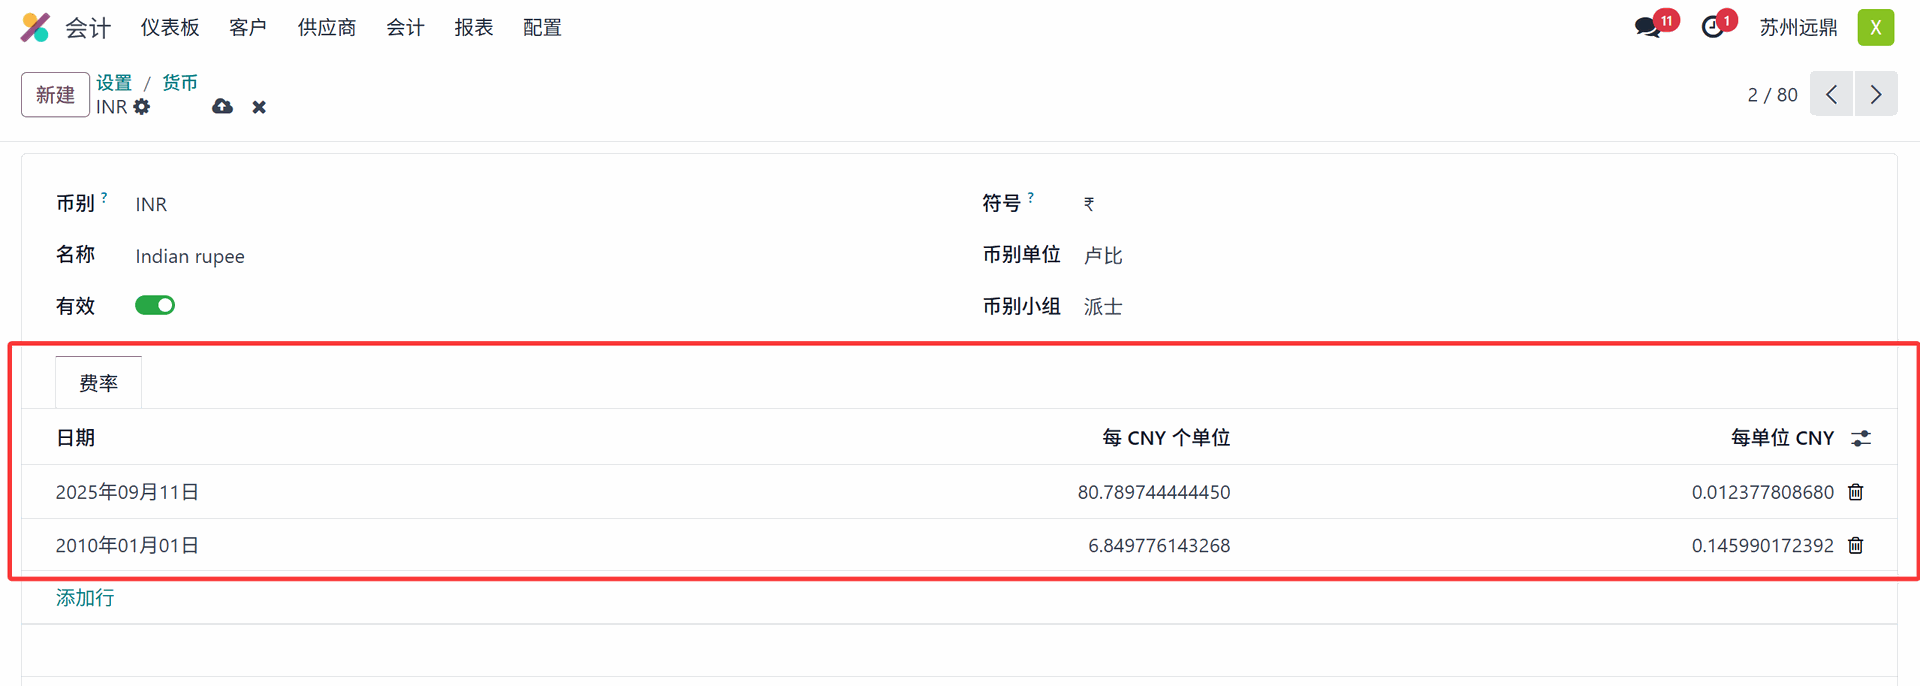
Task: Discard changes with the X icon
Action: pyautogui.click(x=259, y=107)
